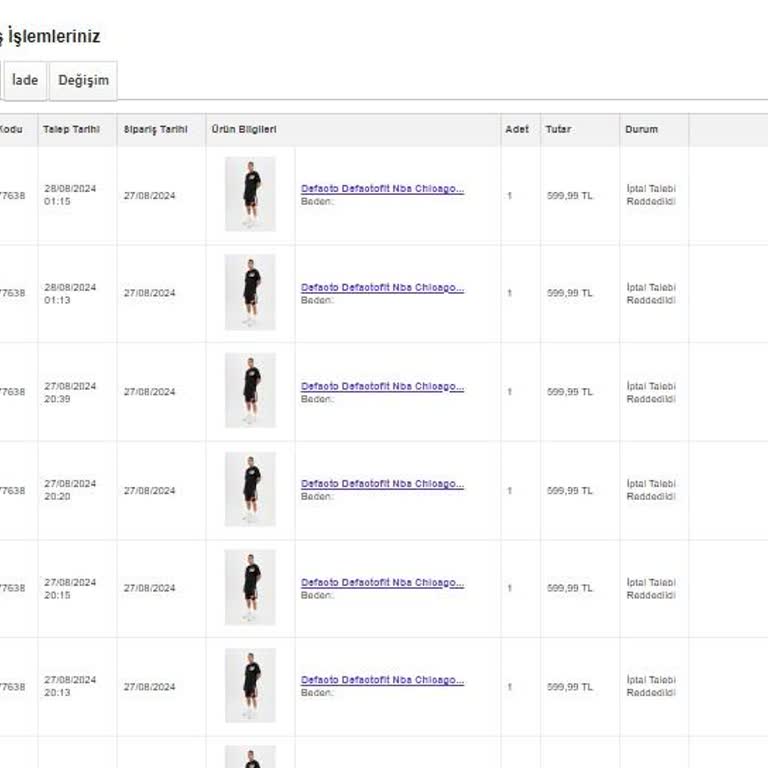Click product thumbnail in the 27/08/2024 20:20 row

click(250, 489)
